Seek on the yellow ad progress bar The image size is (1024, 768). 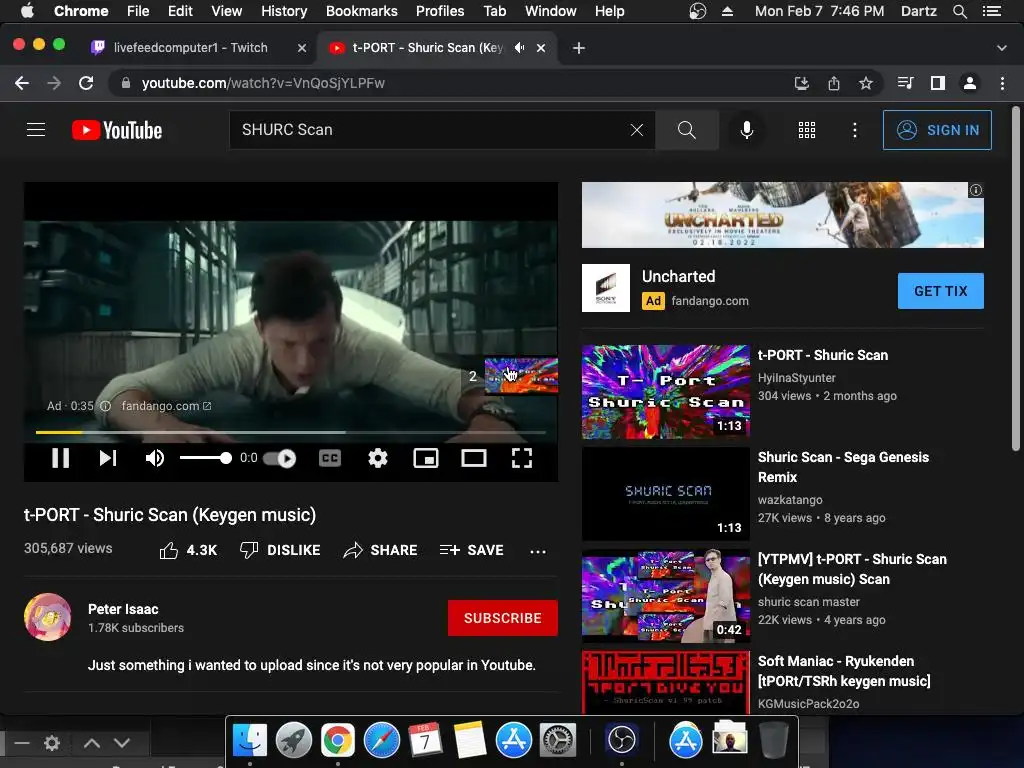(x=291, y=432)
